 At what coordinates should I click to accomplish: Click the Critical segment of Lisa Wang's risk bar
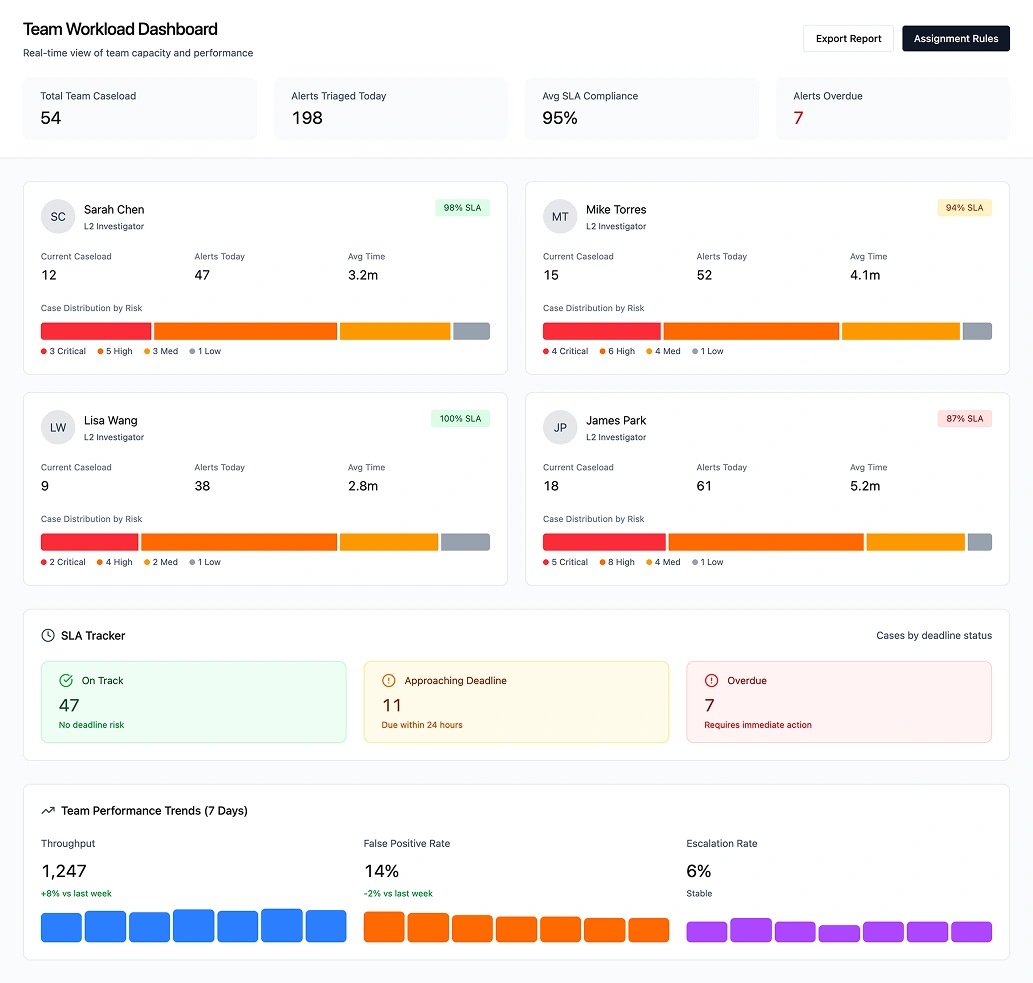click(88, 541)
